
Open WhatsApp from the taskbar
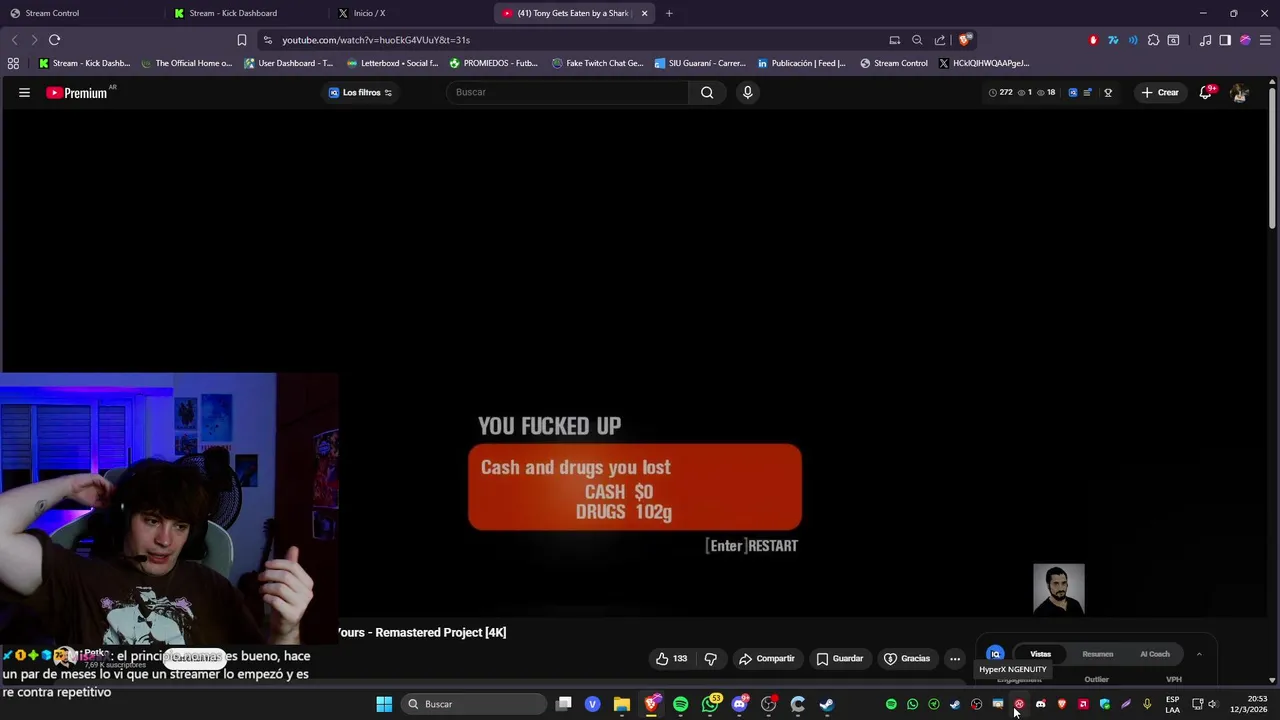(x=711, y=704)
